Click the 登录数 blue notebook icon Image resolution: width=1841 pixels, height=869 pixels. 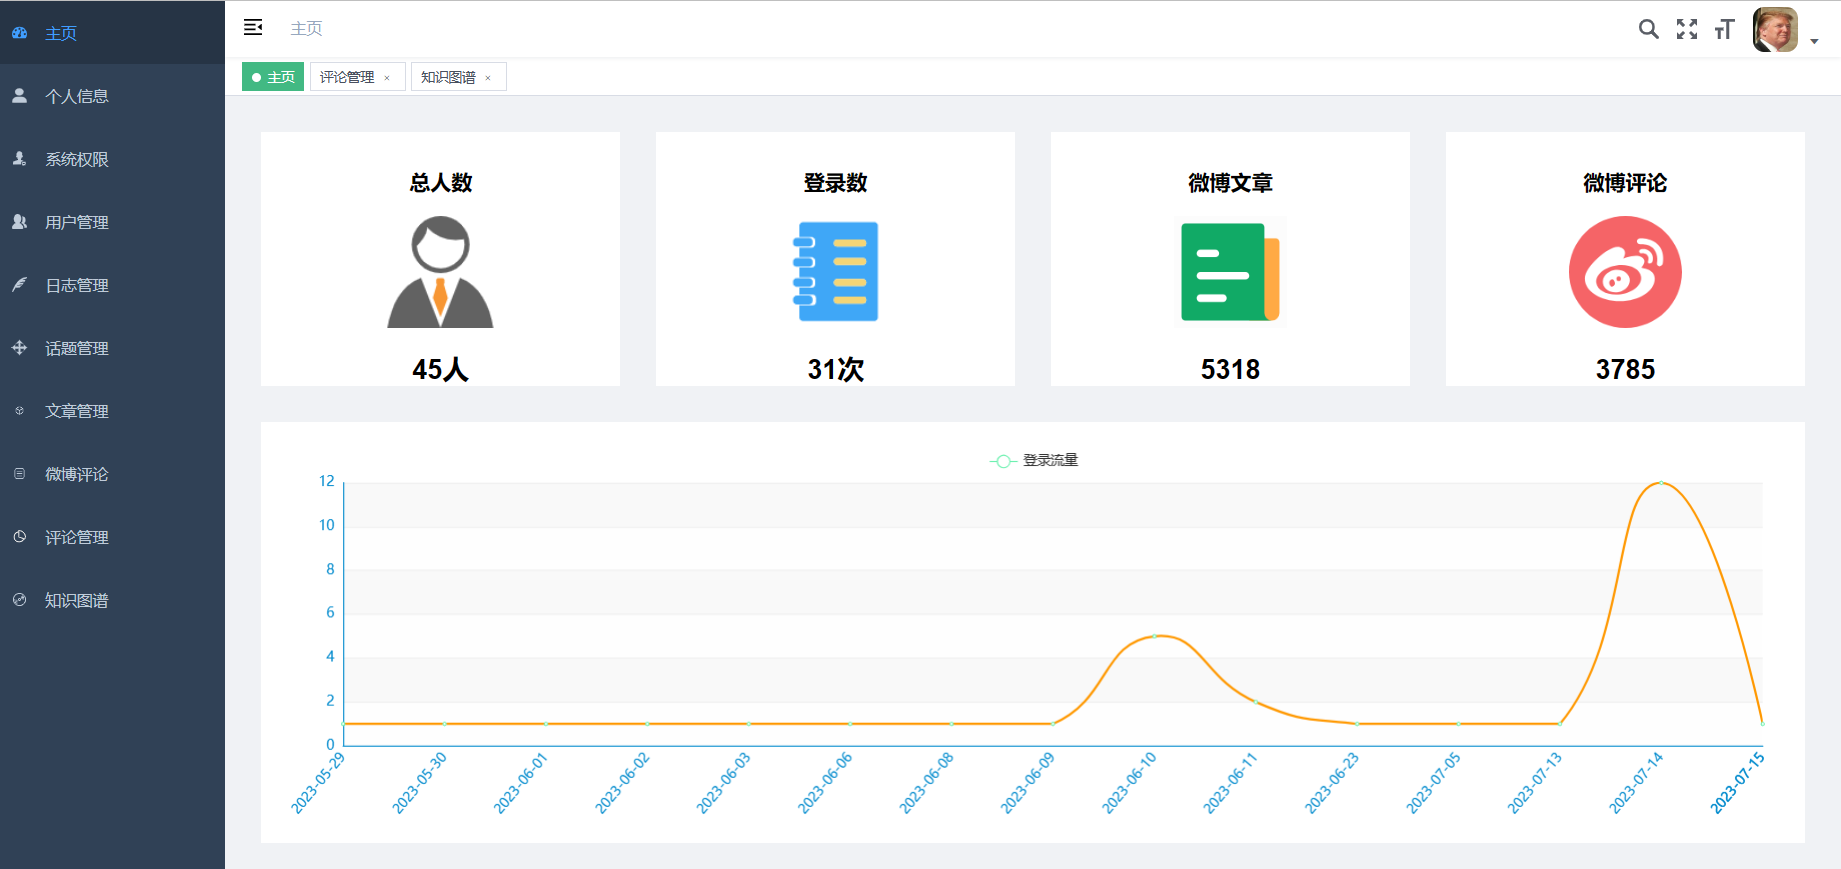click(x=835, y=271)
